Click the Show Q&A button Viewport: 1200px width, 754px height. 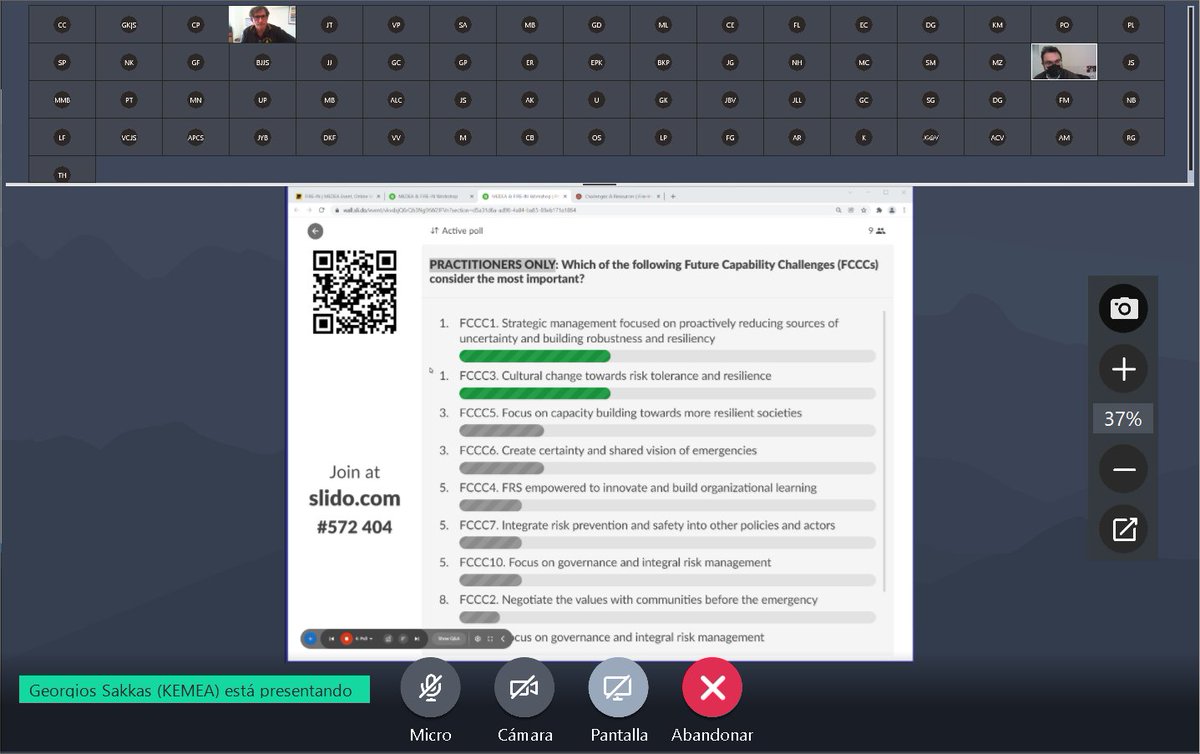point(448,638)
